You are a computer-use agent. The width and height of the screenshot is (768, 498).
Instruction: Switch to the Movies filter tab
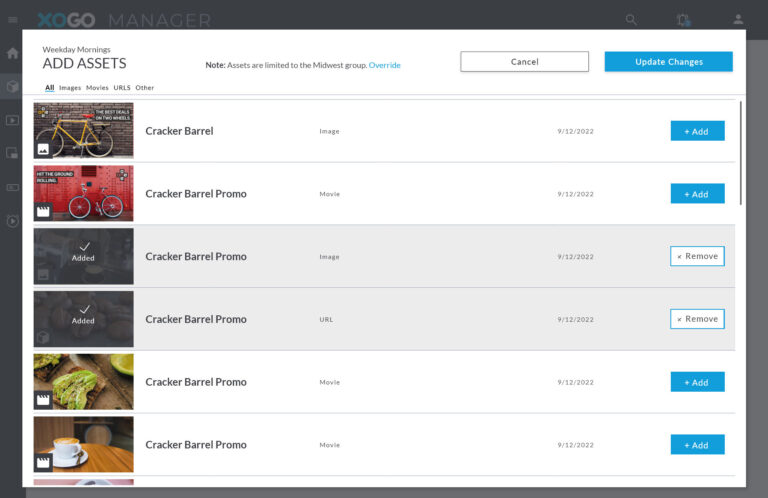pos(97,88)
